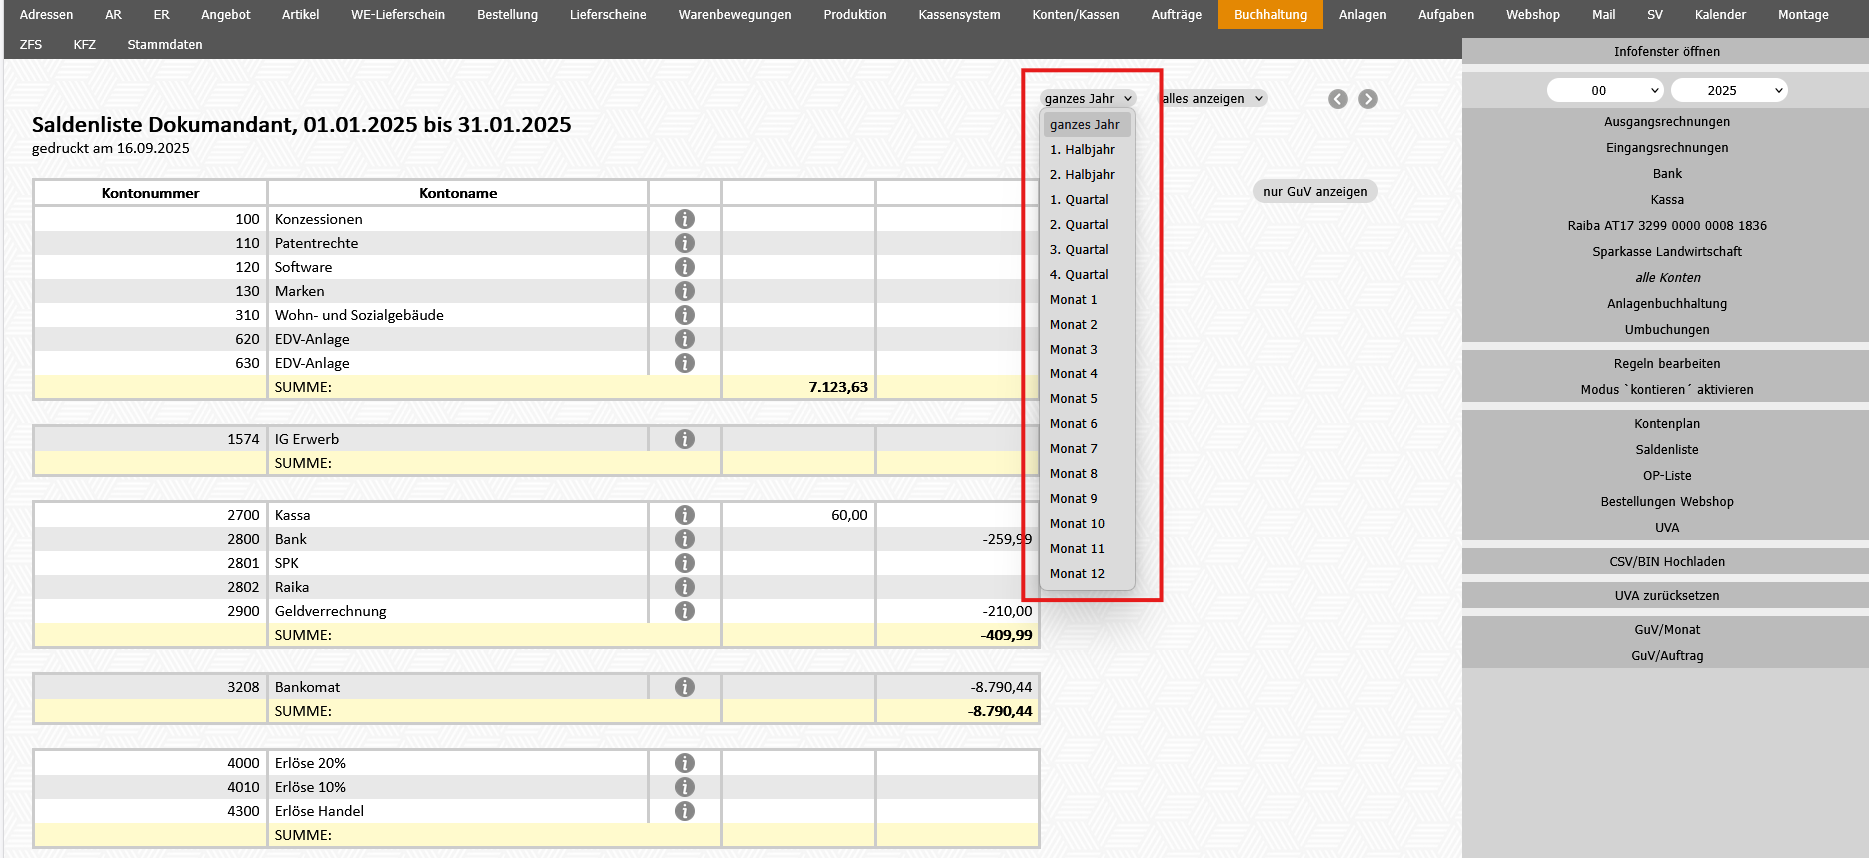Click info icon beside IG Erwerb
The image size is (1869, 858).
[684, 439]
